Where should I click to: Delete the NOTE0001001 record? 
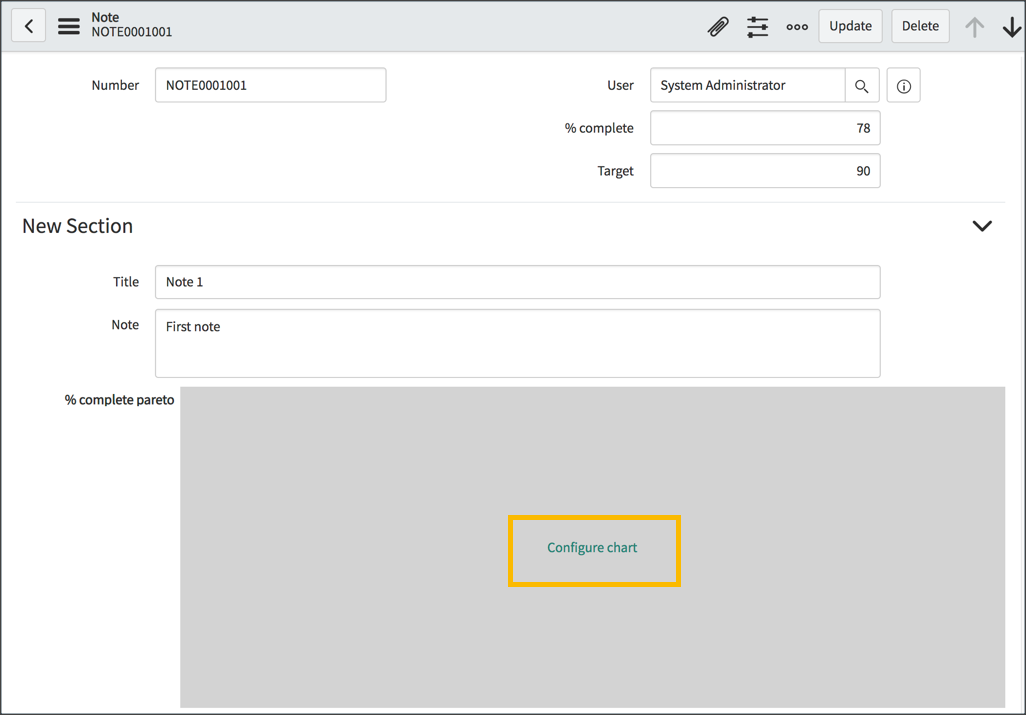(920, 26)
